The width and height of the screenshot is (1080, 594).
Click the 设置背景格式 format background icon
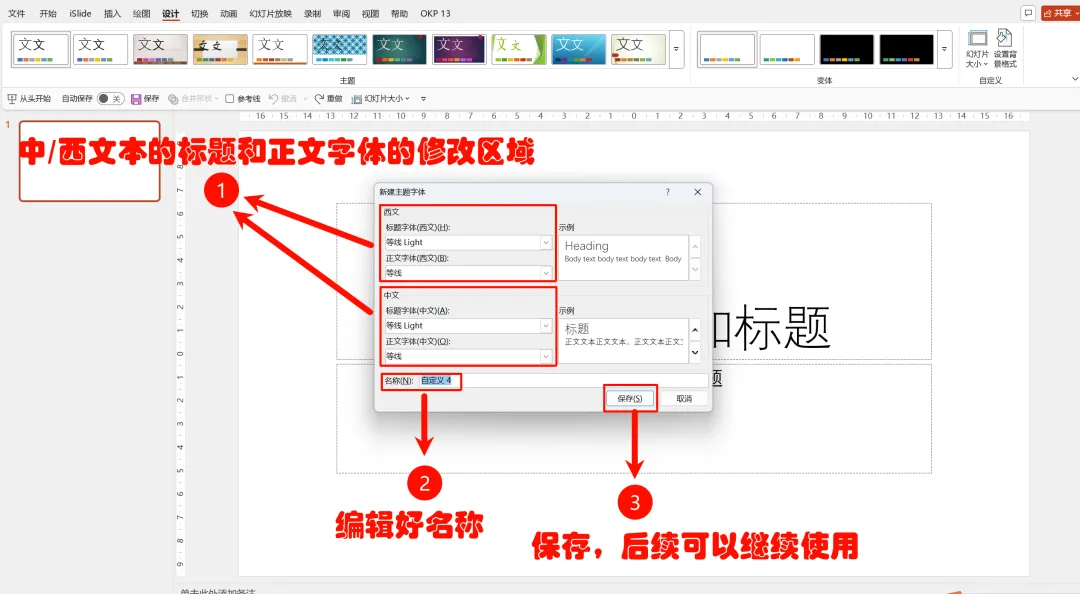[1005, 49]
